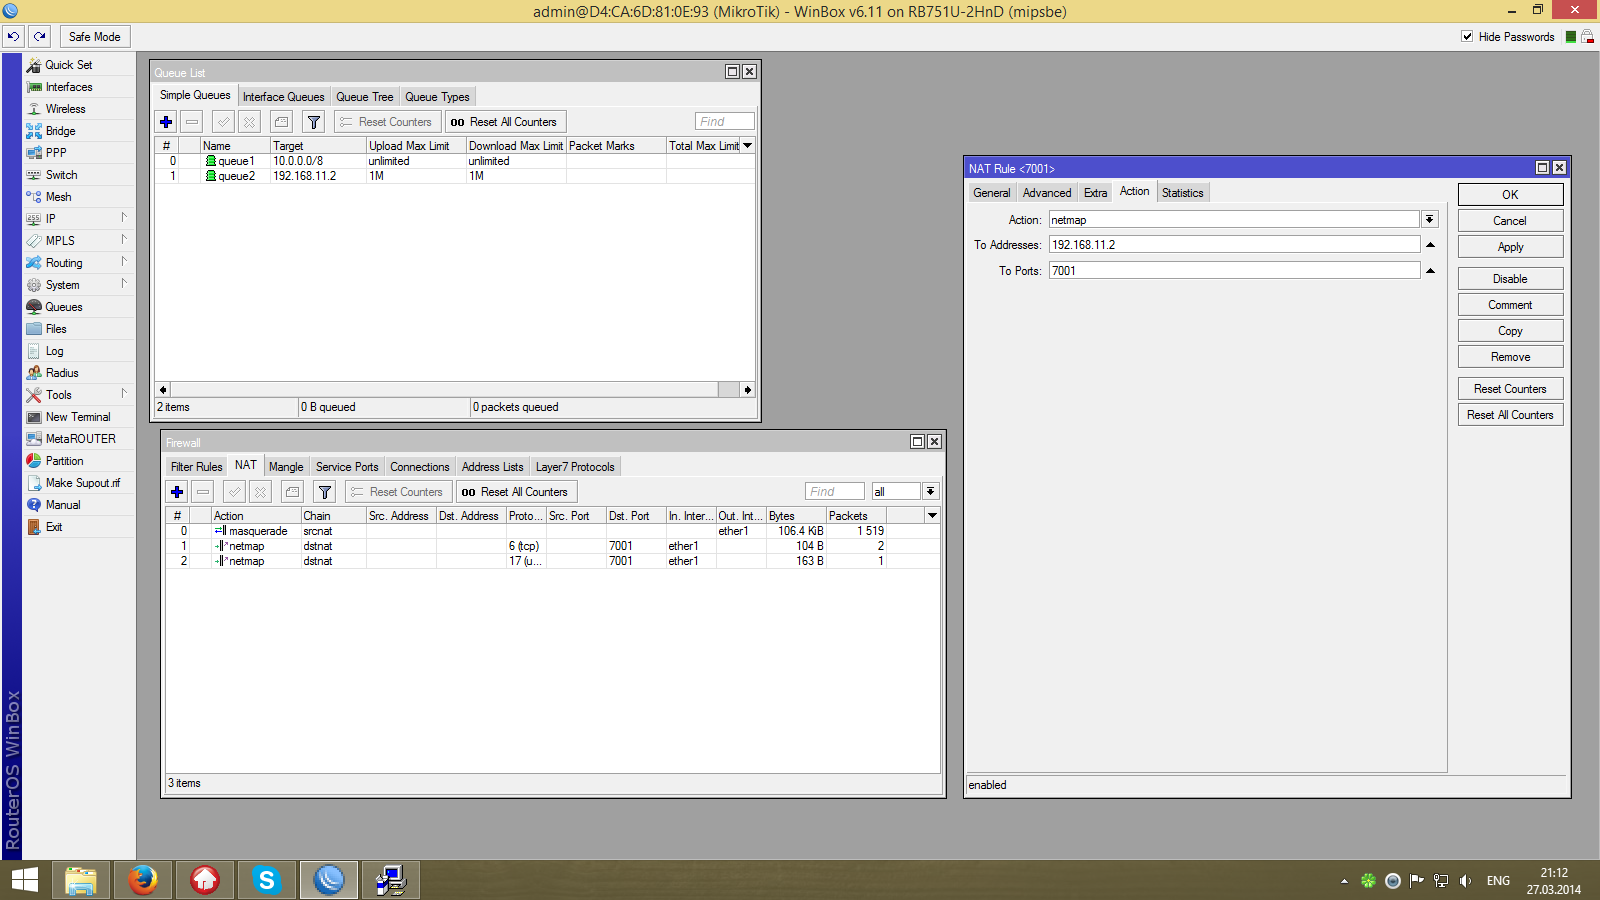
Task: Open Wireless menu in sidebar
Action: [x=65, y=109]
